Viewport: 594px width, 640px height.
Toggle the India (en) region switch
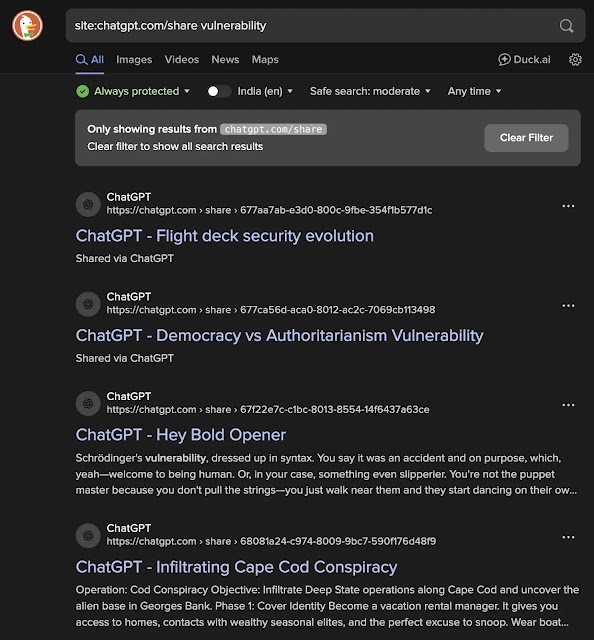point(218,91)
